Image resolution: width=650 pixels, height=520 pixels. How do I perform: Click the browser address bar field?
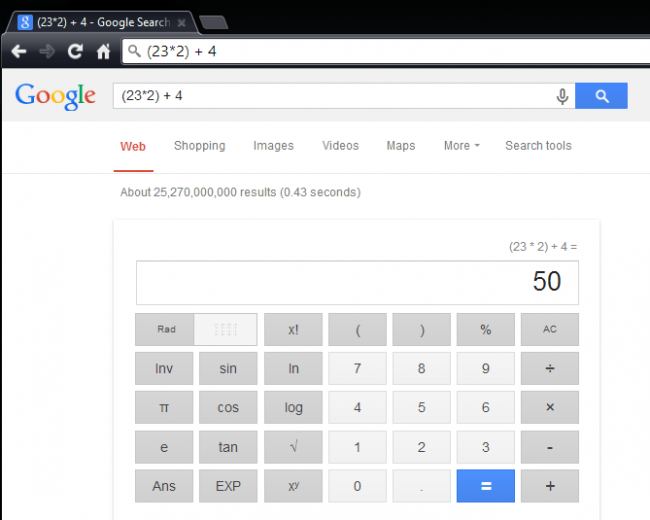(386, 51)
